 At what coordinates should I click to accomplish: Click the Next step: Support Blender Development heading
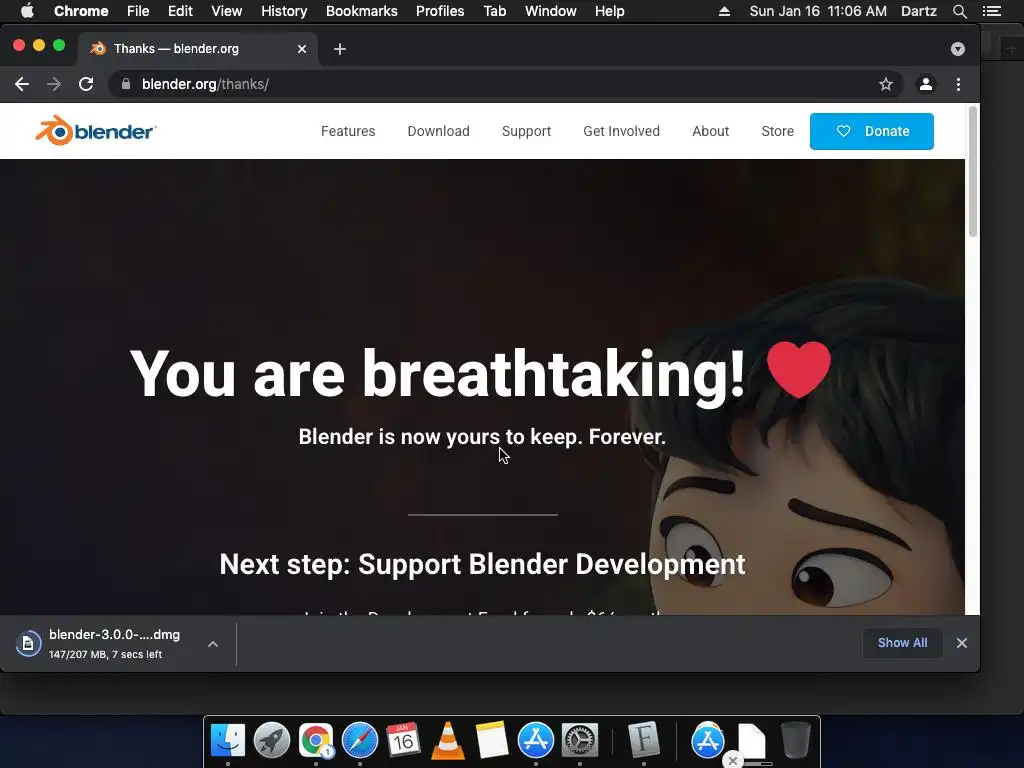pos(482,564)
